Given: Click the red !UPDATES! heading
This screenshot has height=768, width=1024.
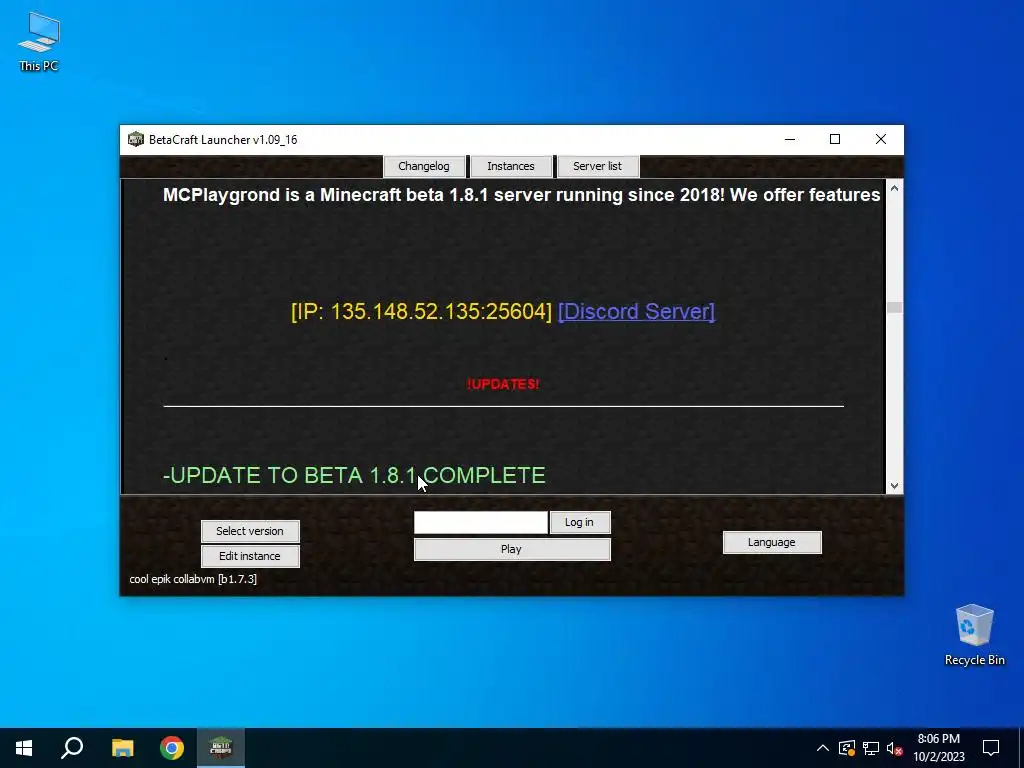Looking at the screenshot, I should (x=503, y=384).
